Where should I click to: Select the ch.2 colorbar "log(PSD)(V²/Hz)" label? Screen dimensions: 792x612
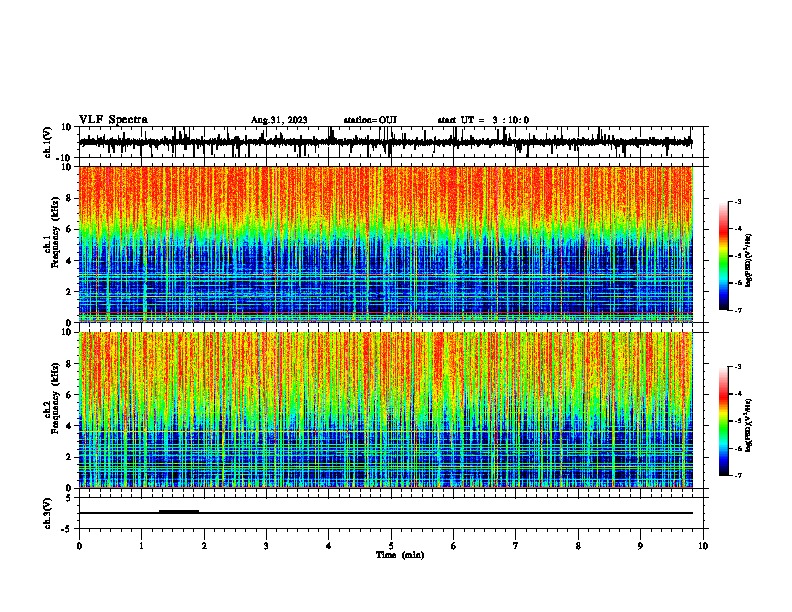[748, 425]
